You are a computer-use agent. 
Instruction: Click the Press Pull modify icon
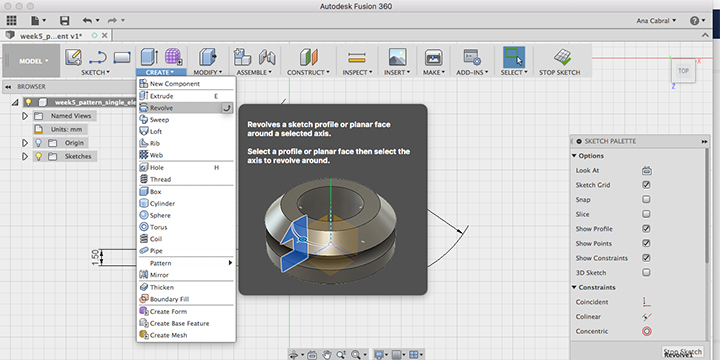208,57
